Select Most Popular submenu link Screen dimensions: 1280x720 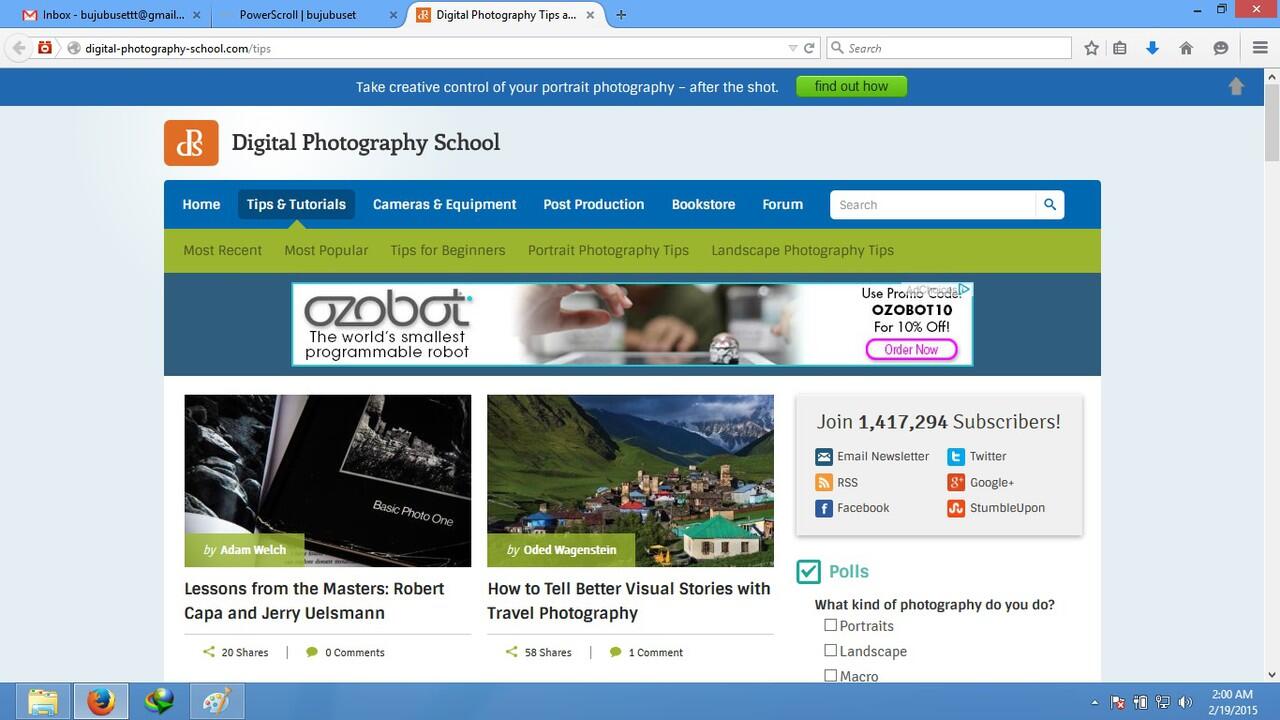pyautogui.click(x=326, y=250)
